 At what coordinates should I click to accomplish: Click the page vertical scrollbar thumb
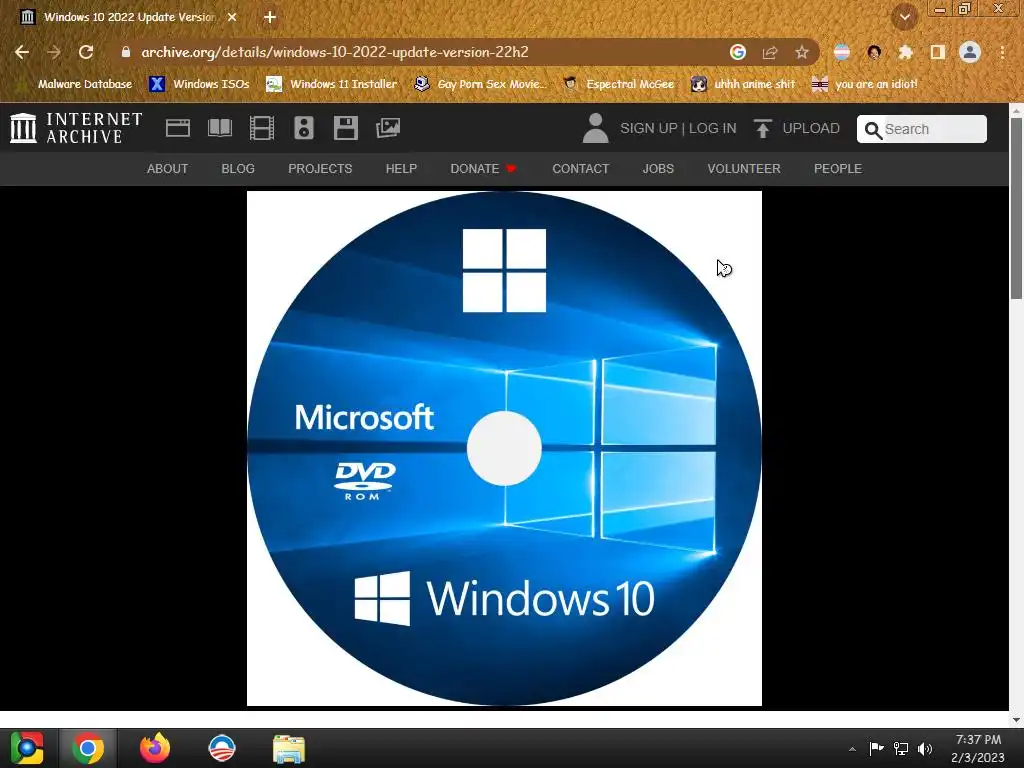[1016, 207]
